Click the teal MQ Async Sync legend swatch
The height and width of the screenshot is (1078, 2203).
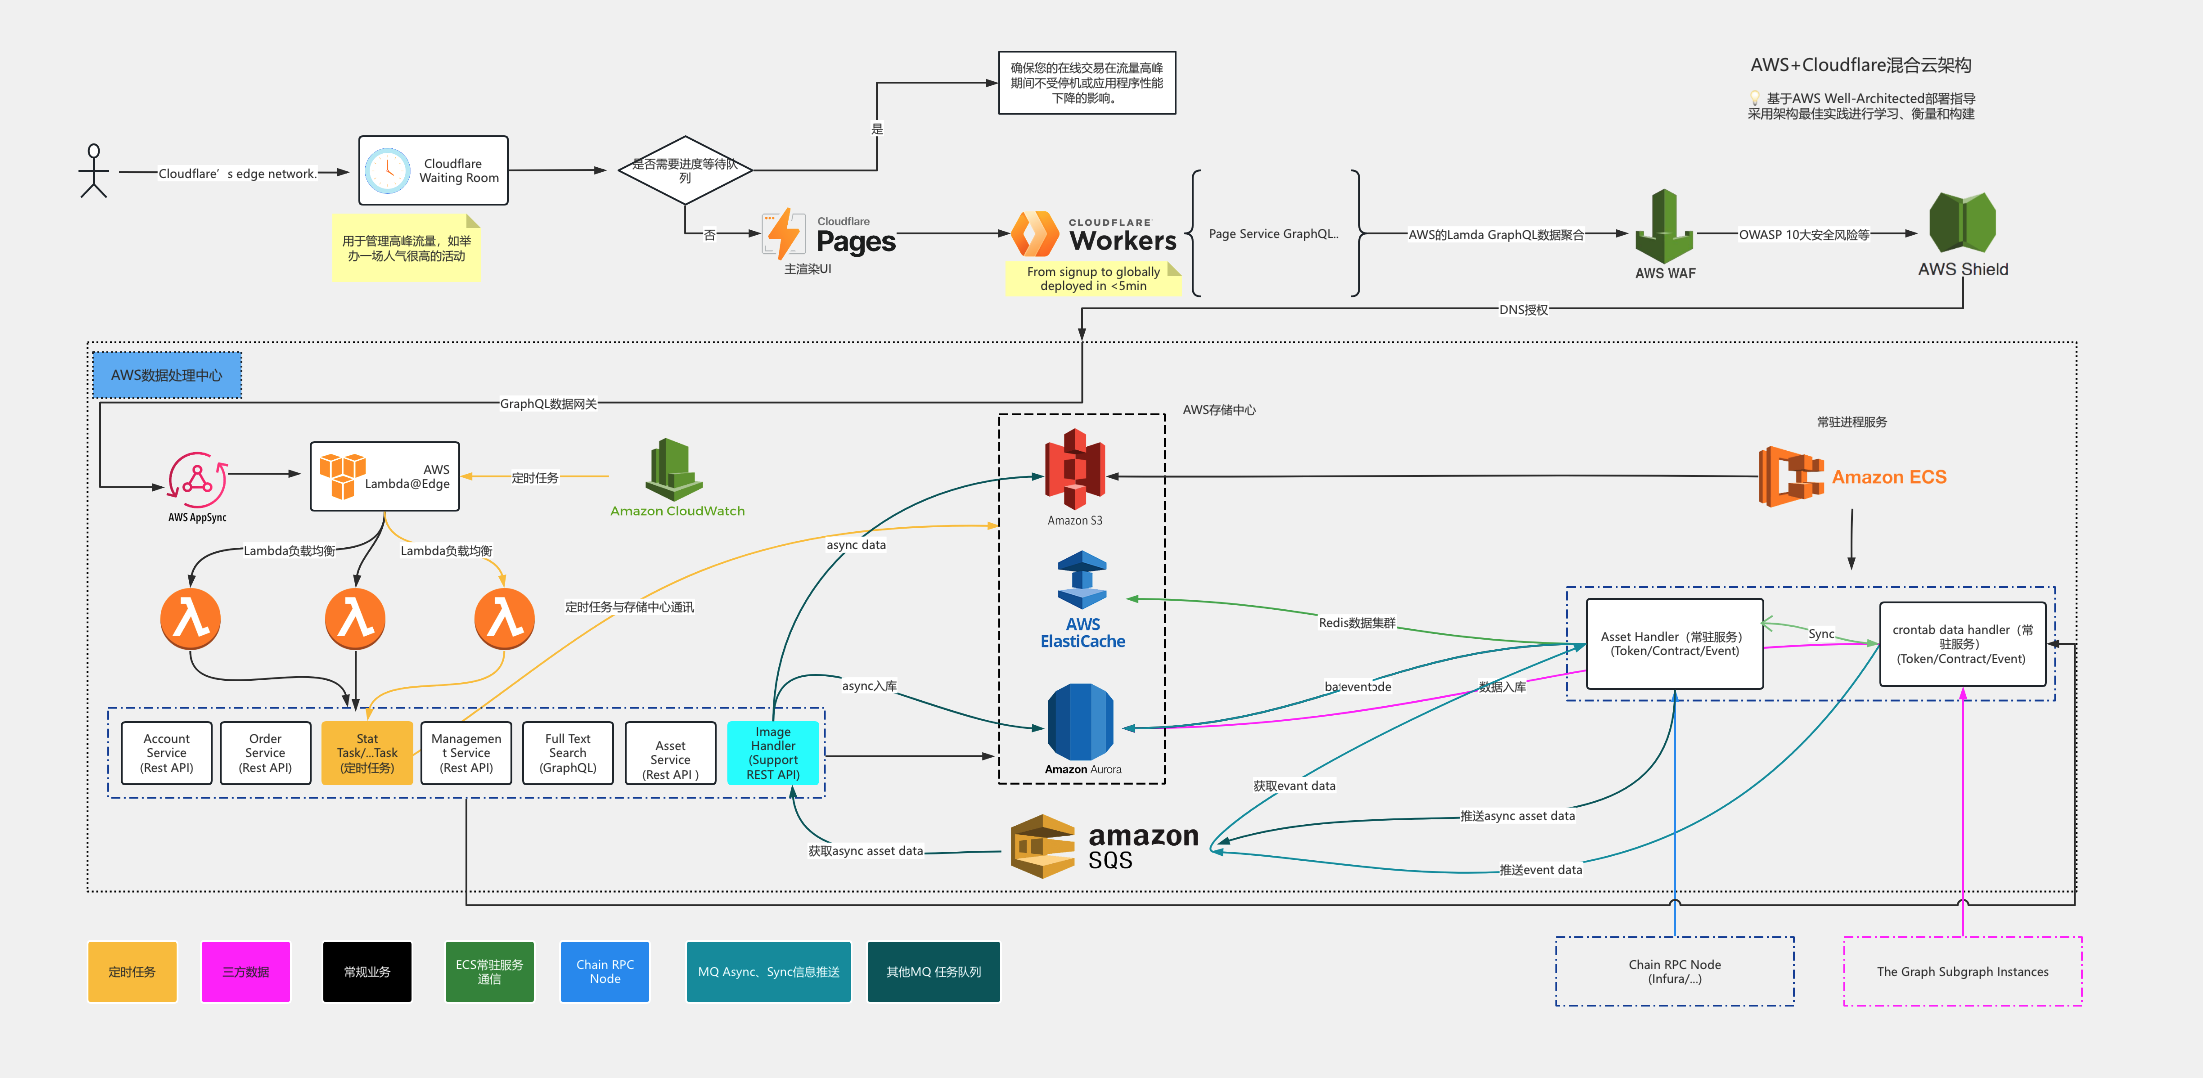768,971
